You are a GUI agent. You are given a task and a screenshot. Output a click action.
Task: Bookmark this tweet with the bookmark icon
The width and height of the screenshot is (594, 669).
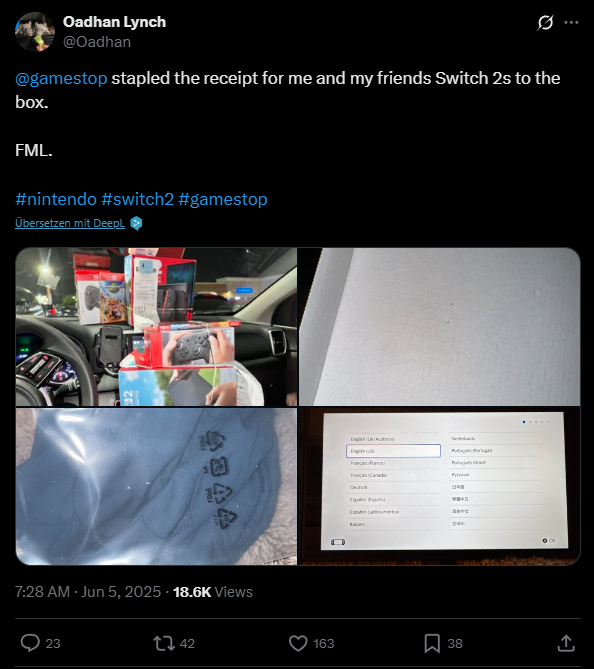[x=432, y=643]
